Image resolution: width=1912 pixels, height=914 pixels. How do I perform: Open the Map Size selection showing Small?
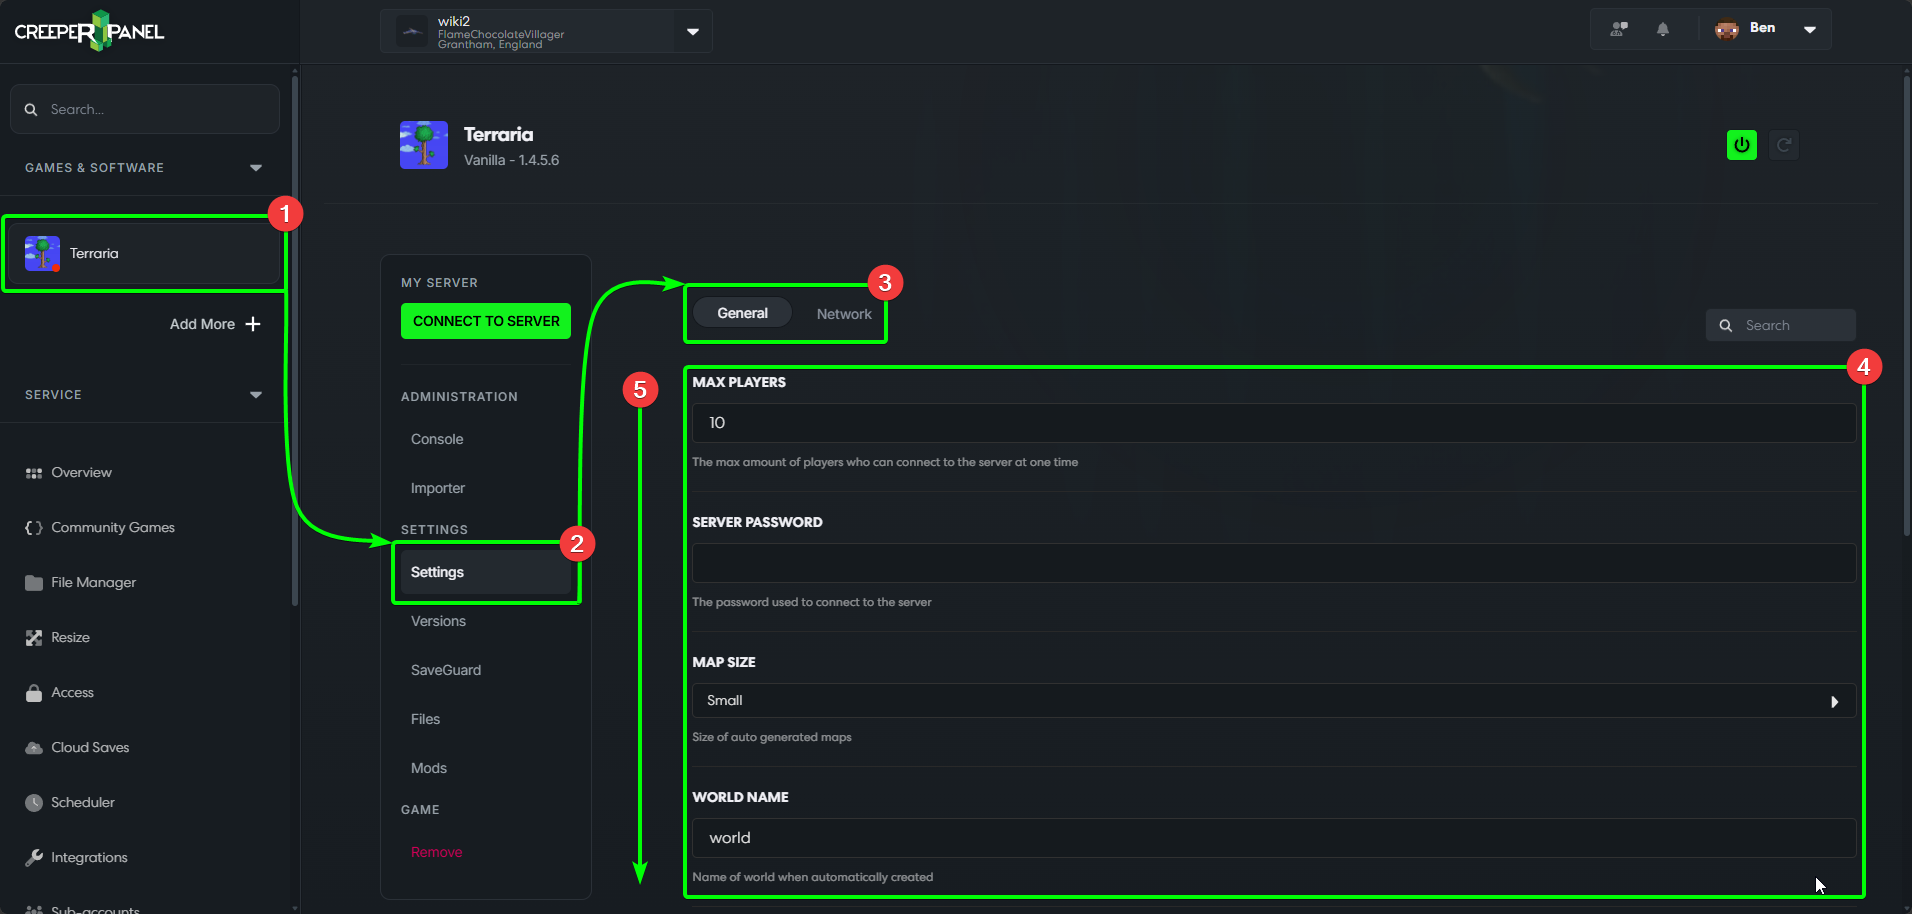click(x=1272, y=700)
